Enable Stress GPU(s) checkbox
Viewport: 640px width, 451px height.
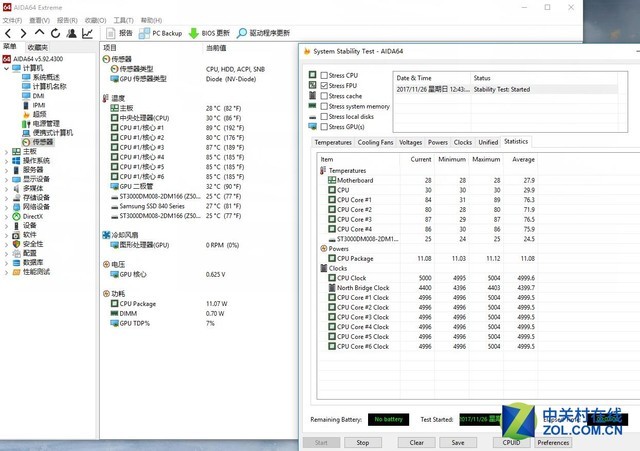click(324, 127)
